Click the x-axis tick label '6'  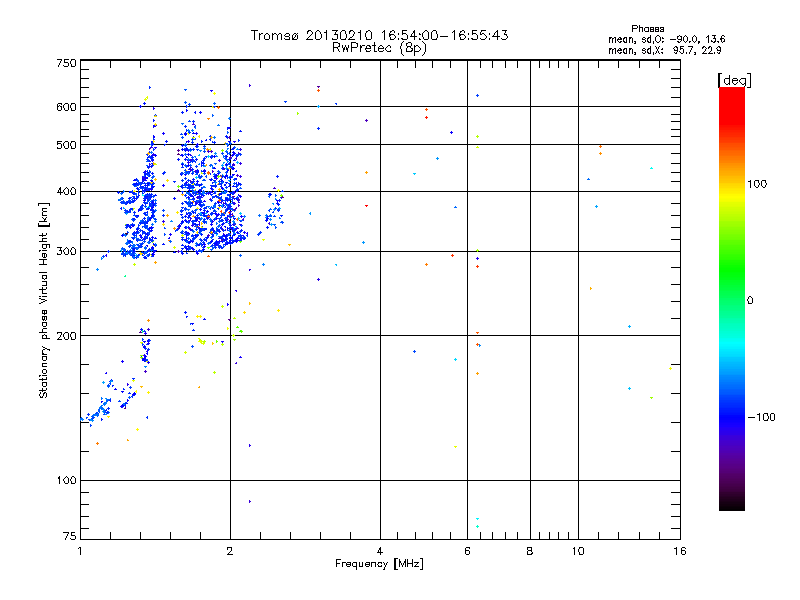(x=467, y=551)
